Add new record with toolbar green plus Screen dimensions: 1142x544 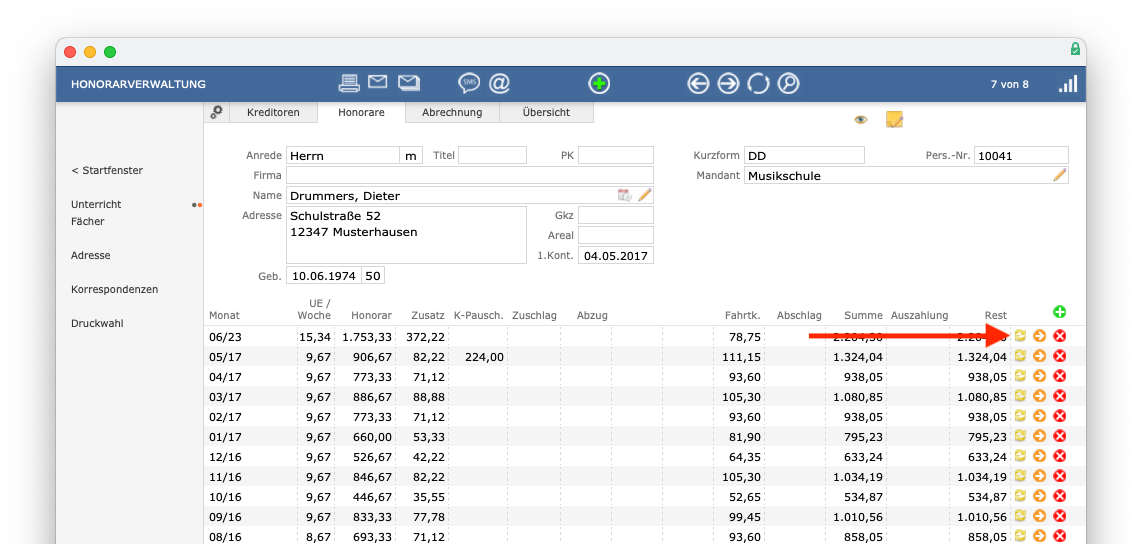point(599,84)
